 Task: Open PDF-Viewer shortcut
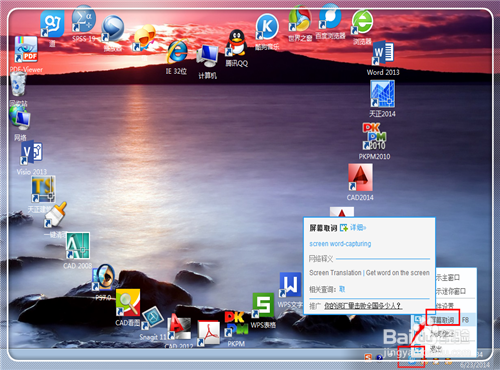26,49
